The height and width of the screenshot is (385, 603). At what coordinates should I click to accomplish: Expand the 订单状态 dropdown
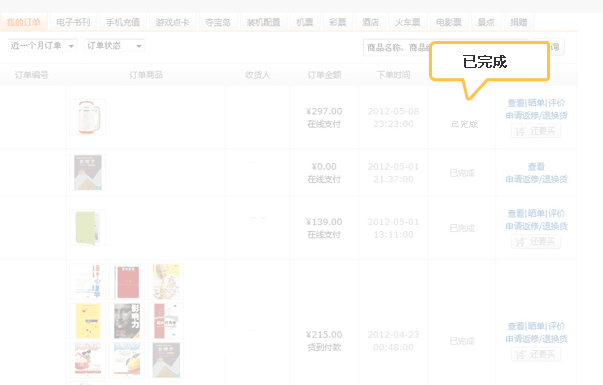coord(114,46)
